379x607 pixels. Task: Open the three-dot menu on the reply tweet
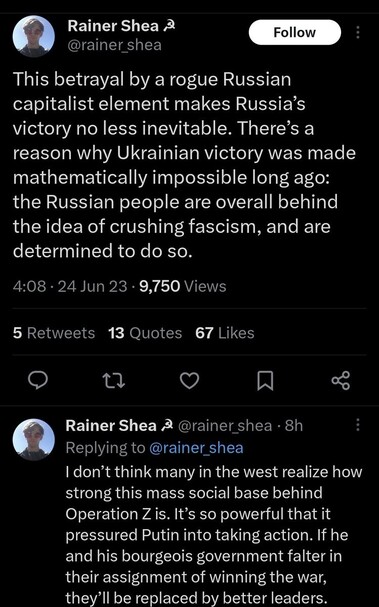click(358, 424)
